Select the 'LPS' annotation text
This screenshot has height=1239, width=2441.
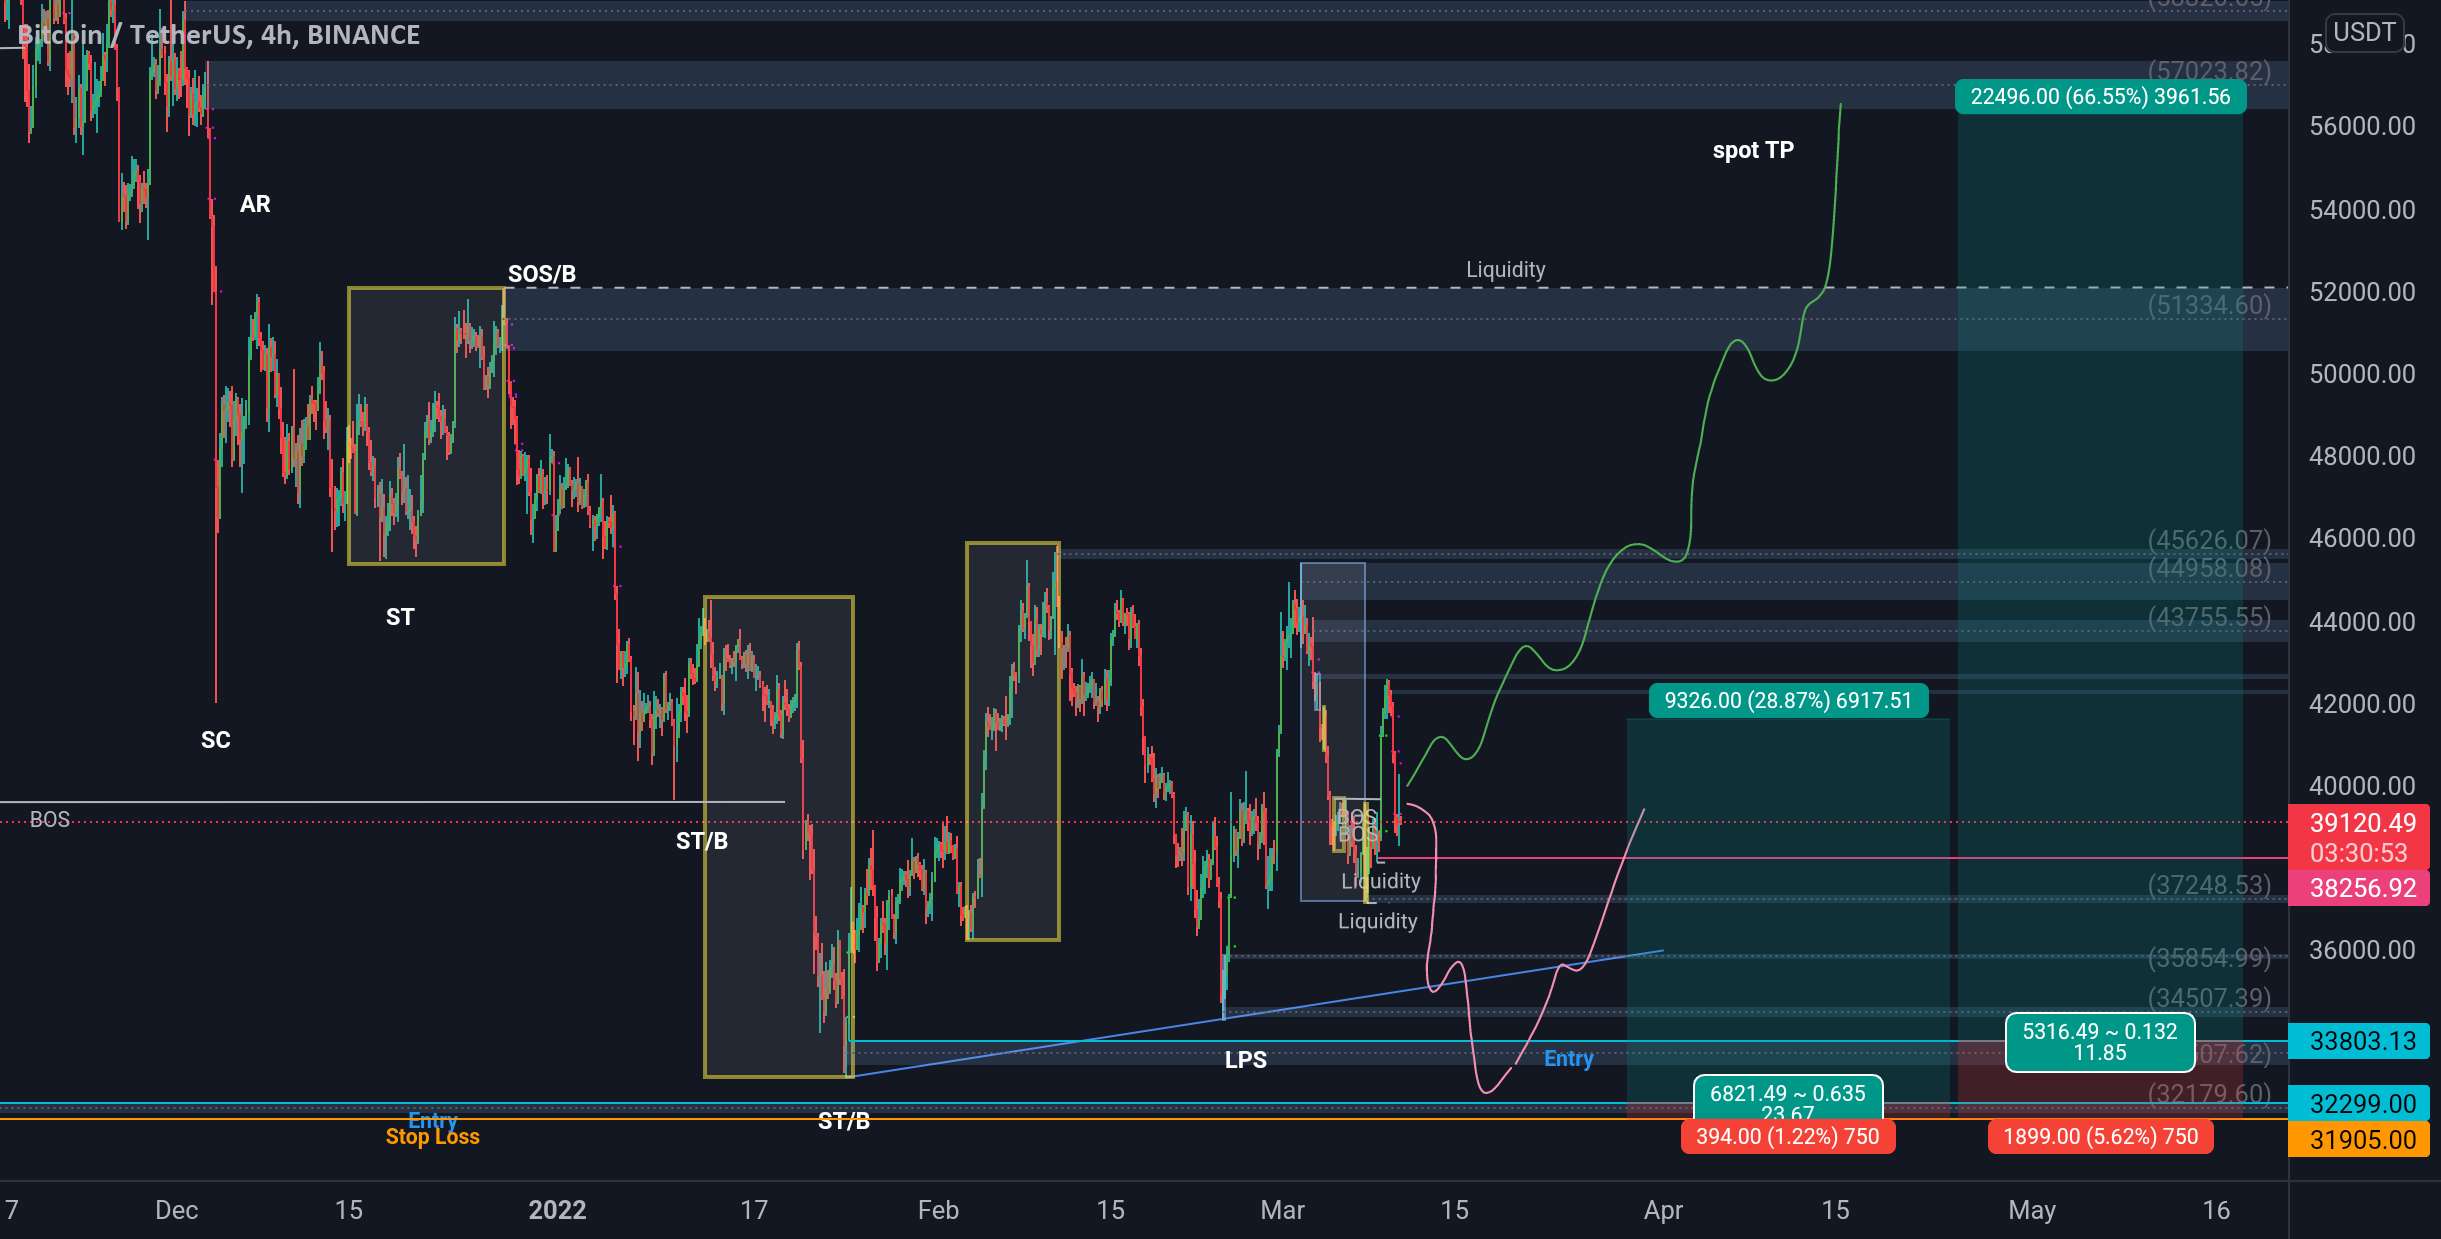point(1246,1060)
